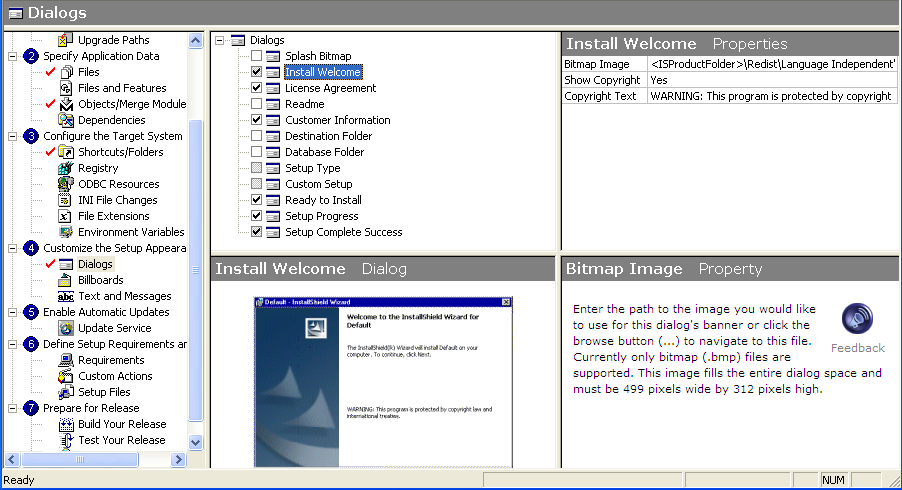Click the left pane vertical scrollbar thumb
902x490 pixels.
(196, 270)
